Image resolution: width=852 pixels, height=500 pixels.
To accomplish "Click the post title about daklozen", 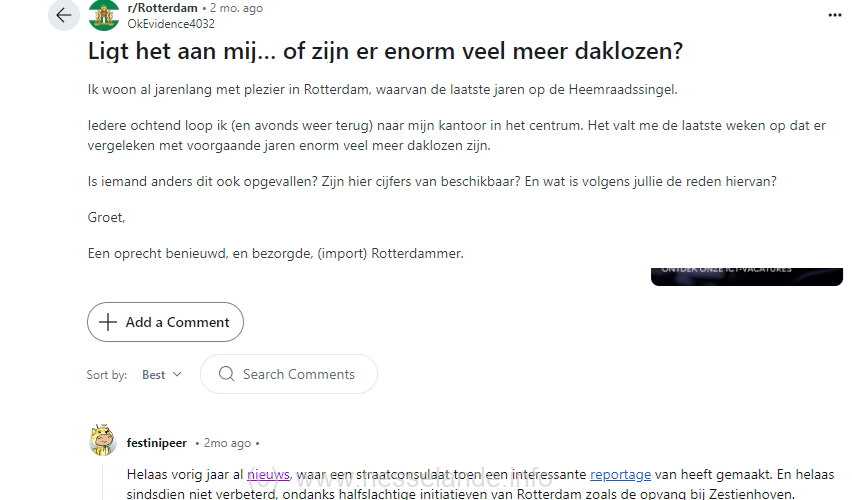I will [x=385, y=52].
